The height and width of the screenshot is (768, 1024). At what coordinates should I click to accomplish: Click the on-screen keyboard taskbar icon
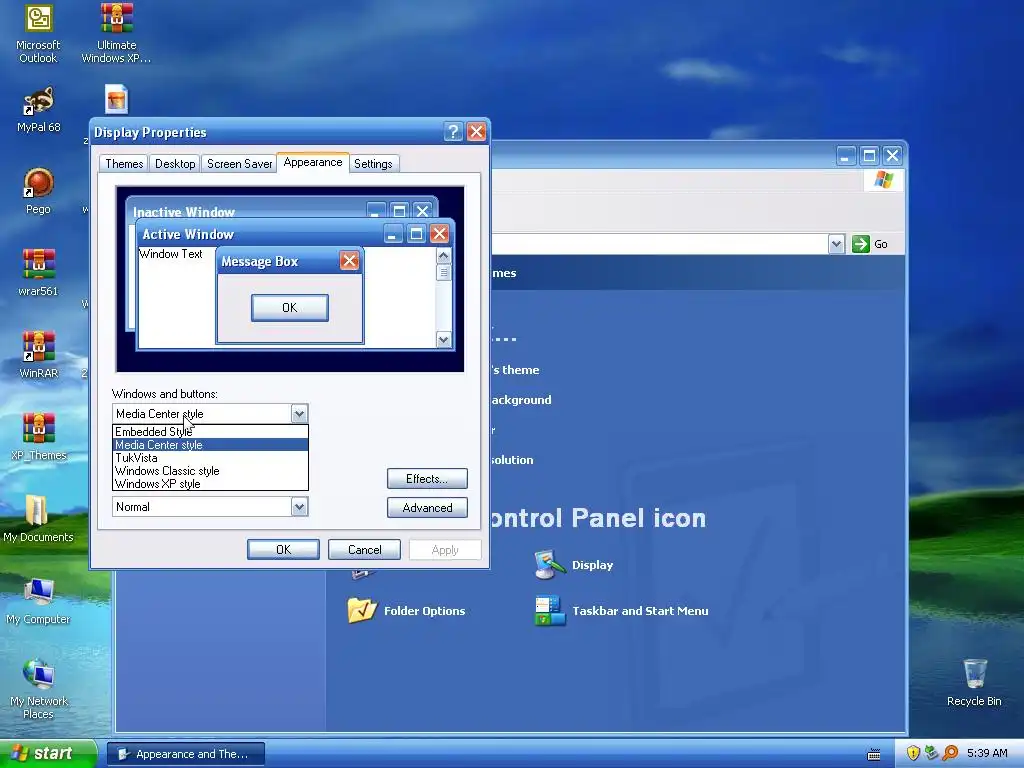point(874,754)
